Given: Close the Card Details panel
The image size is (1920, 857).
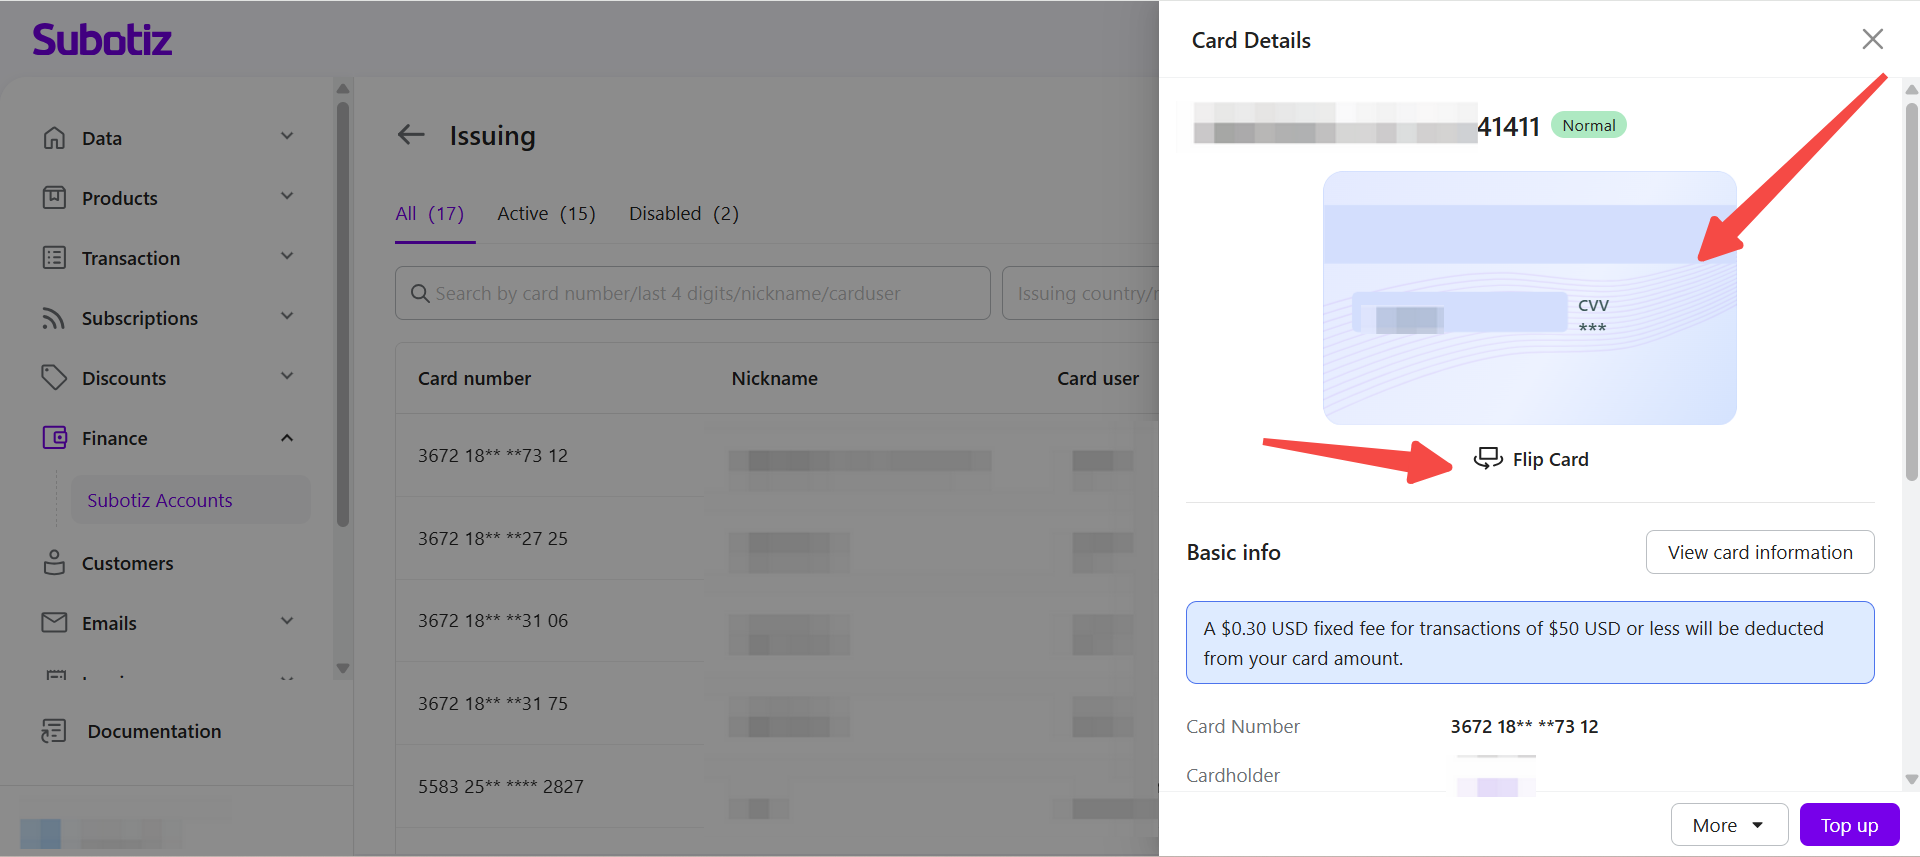Looking at the screenshot, I should tap(1872, 39).
